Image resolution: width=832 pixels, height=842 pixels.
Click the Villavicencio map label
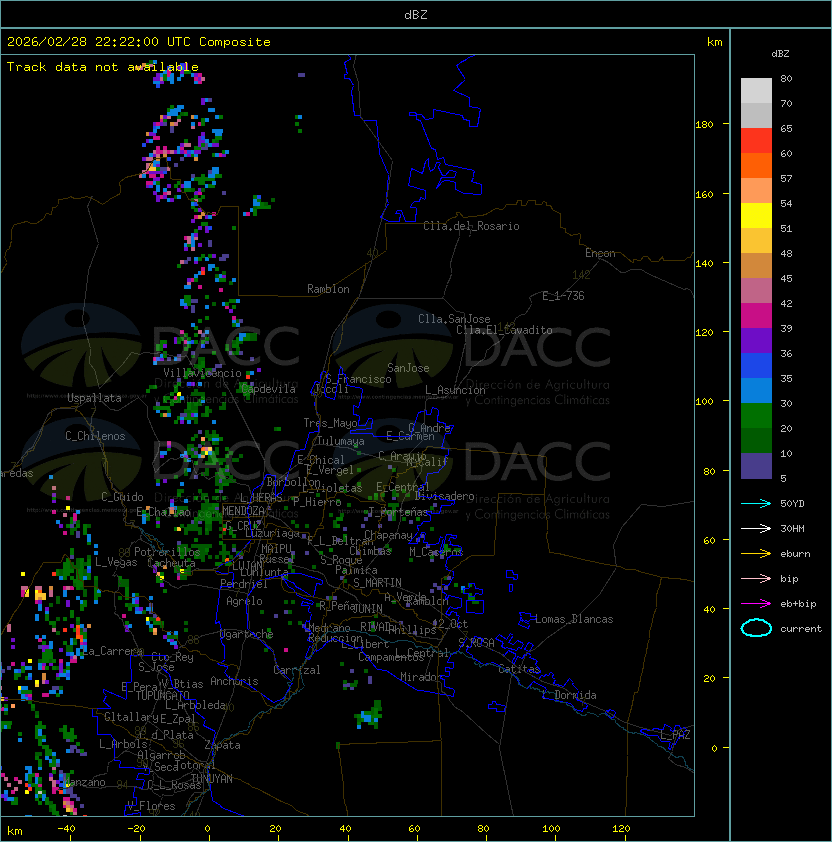pyautogui.click(x=202, y=373)
